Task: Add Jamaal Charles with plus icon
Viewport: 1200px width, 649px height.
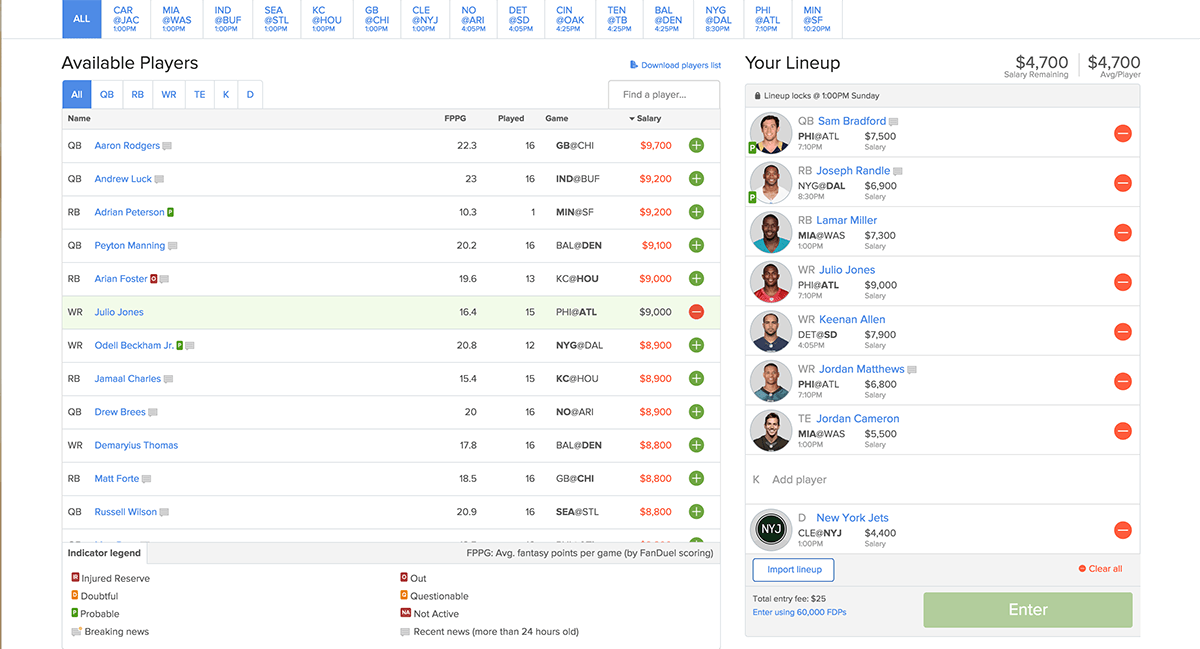Action: coord(696,379)
